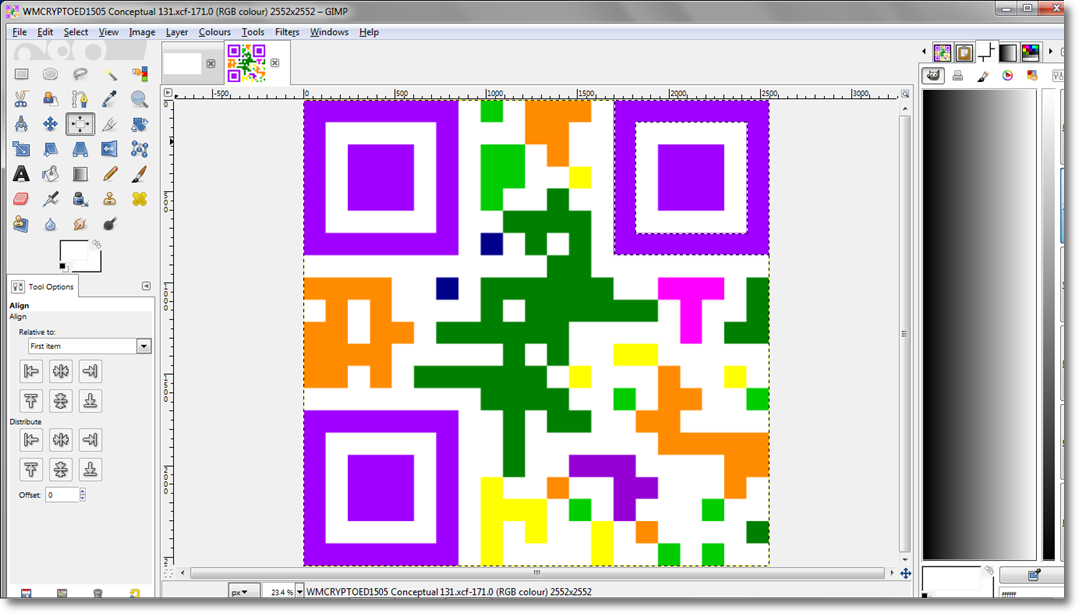
Task: Select the Fuzzy Select magic wand tool
Action: point(110,74)
